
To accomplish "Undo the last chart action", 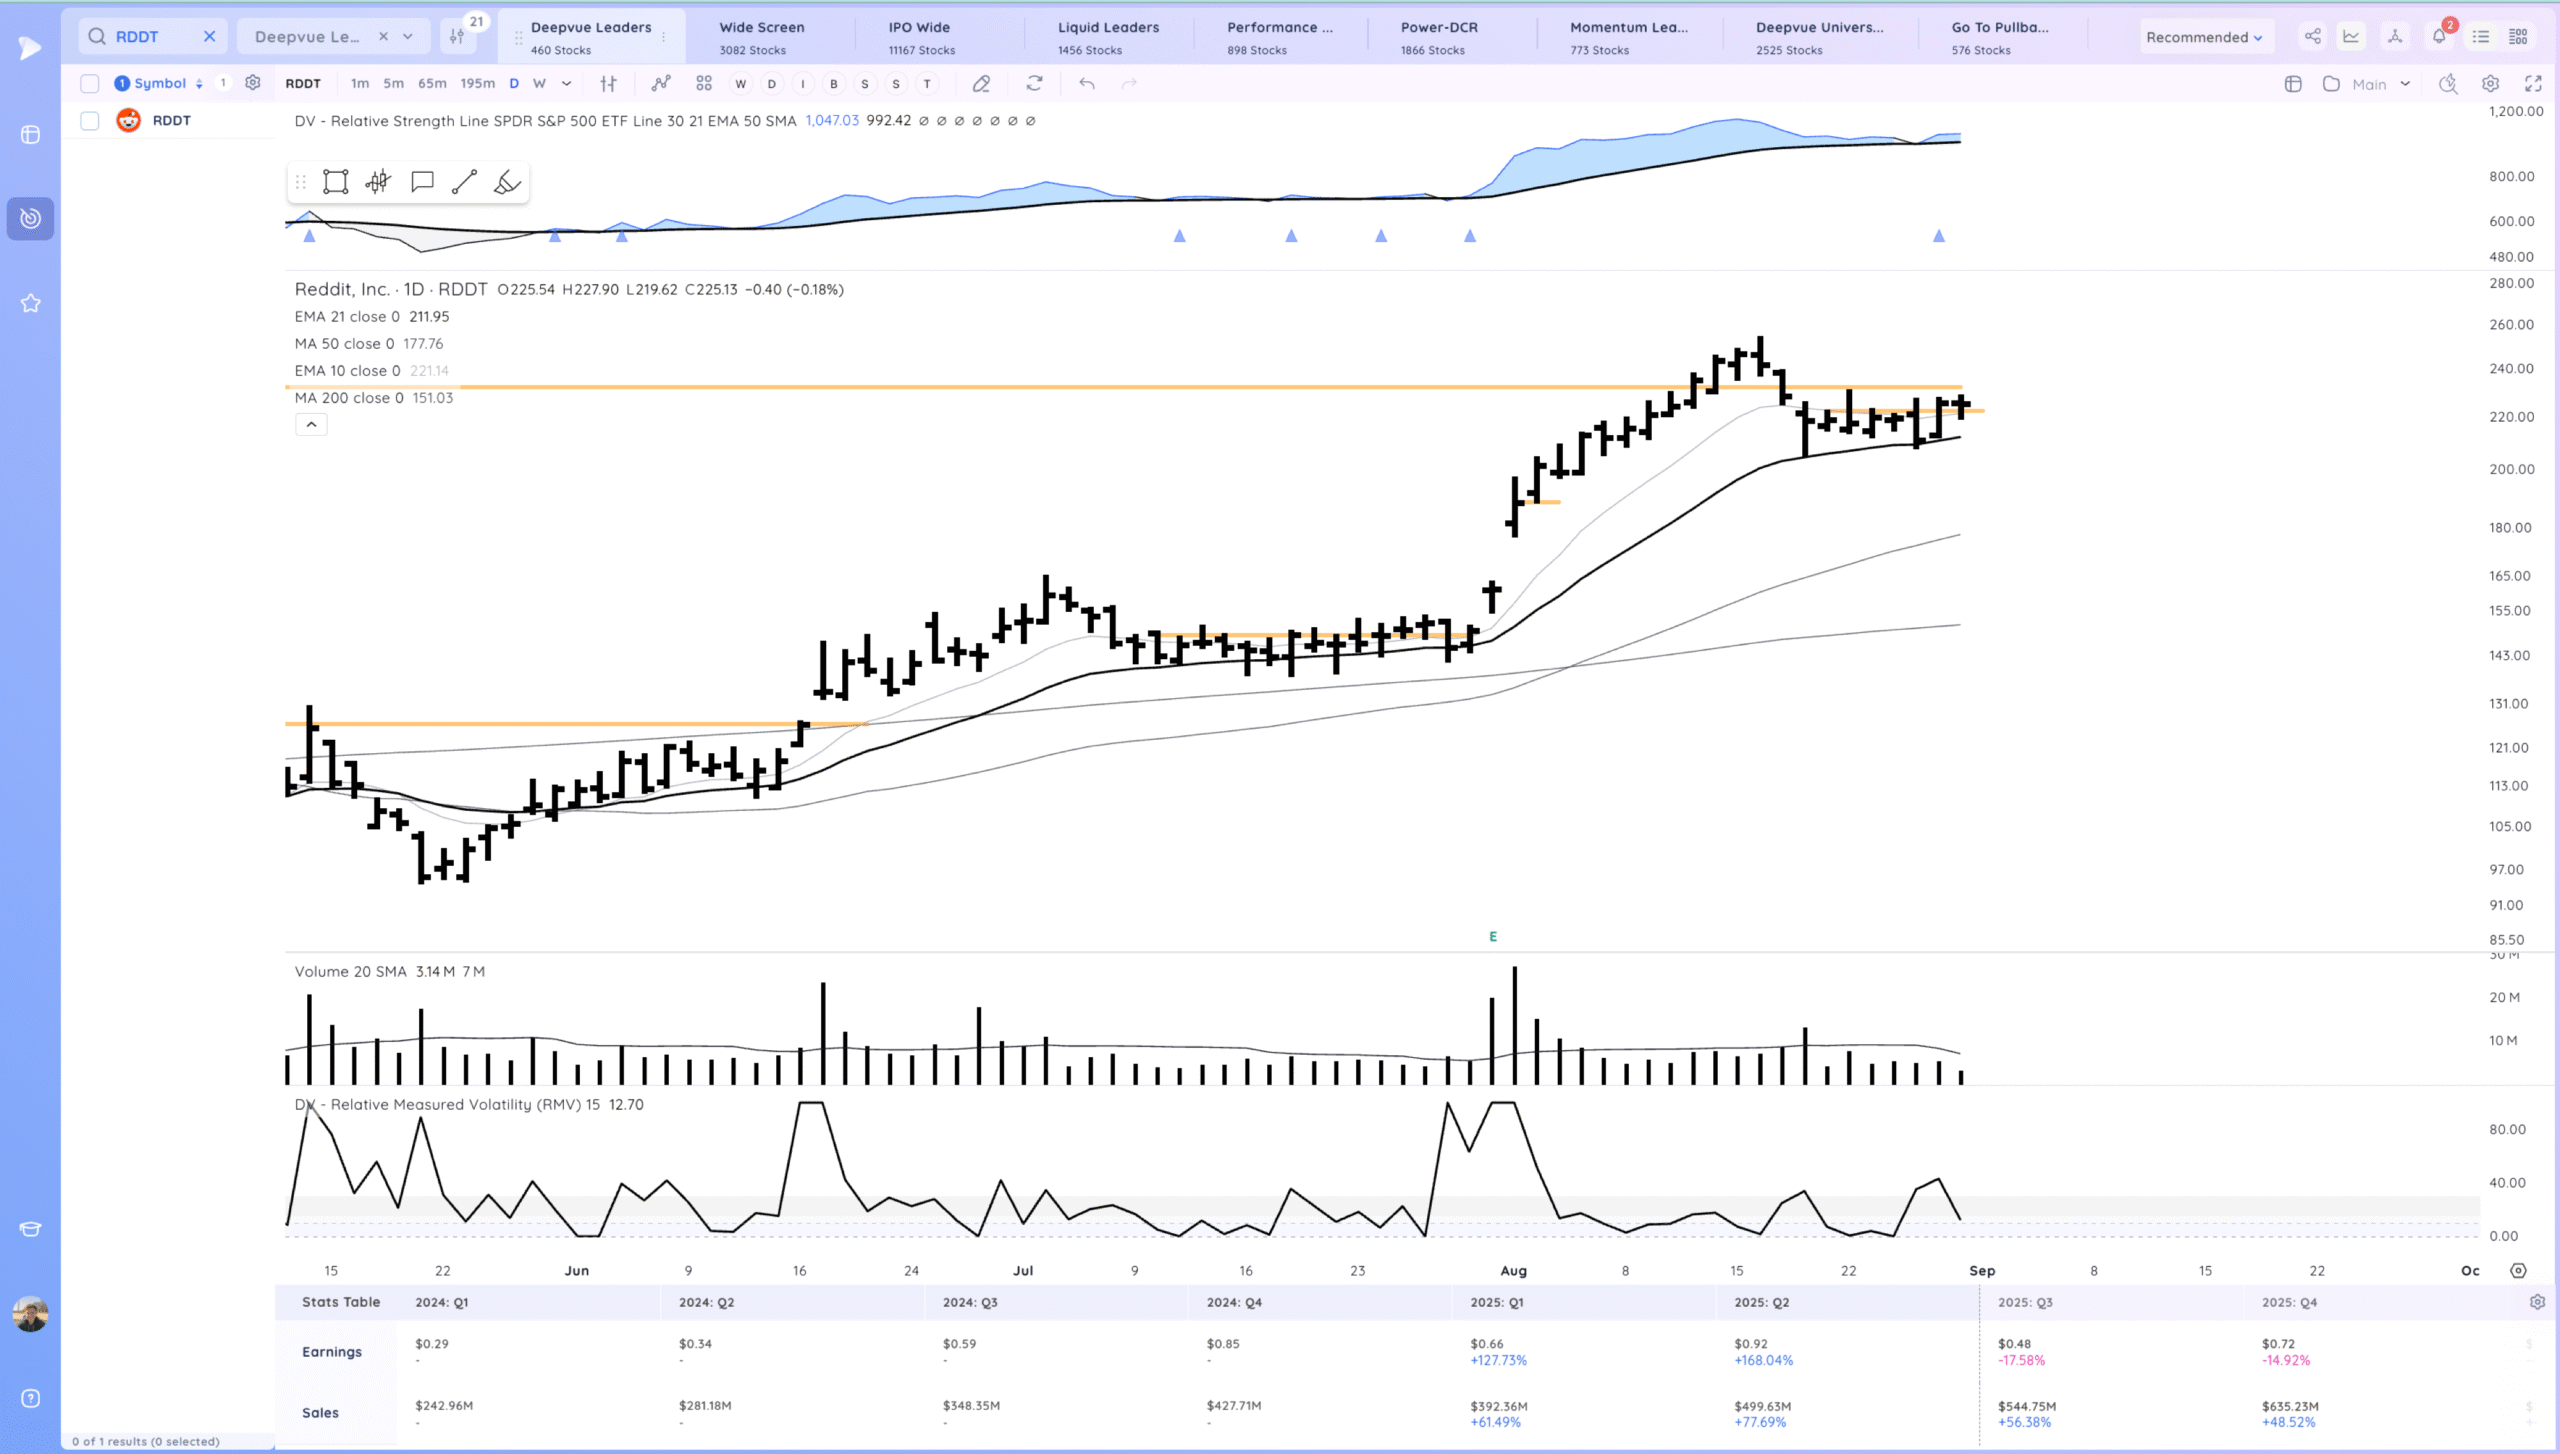I will pos(1087,84).
